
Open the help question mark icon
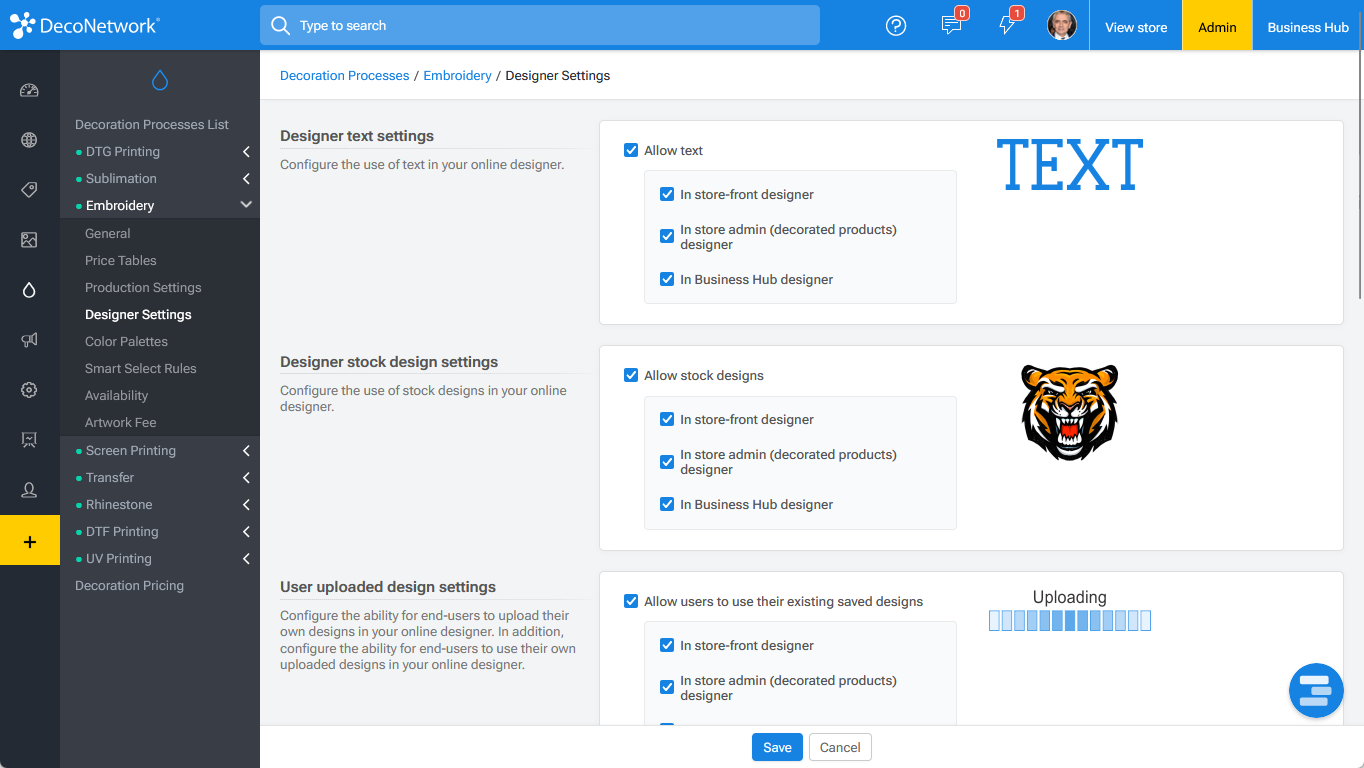tap(896, 26)
